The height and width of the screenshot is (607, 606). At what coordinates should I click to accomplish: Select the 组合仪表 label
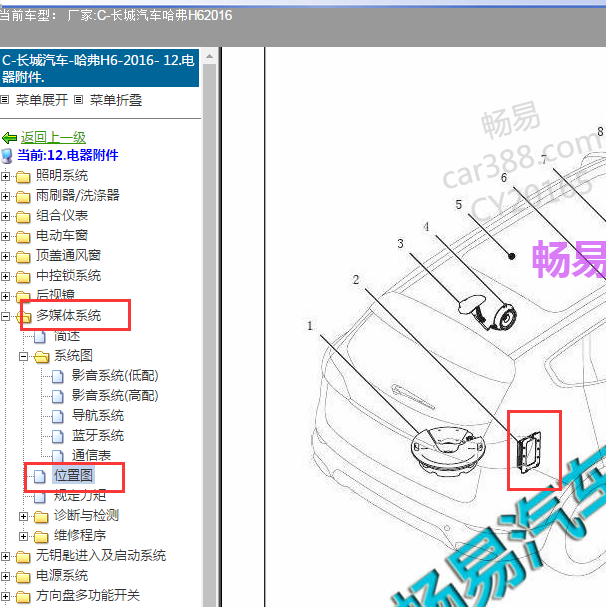[62, 215]
